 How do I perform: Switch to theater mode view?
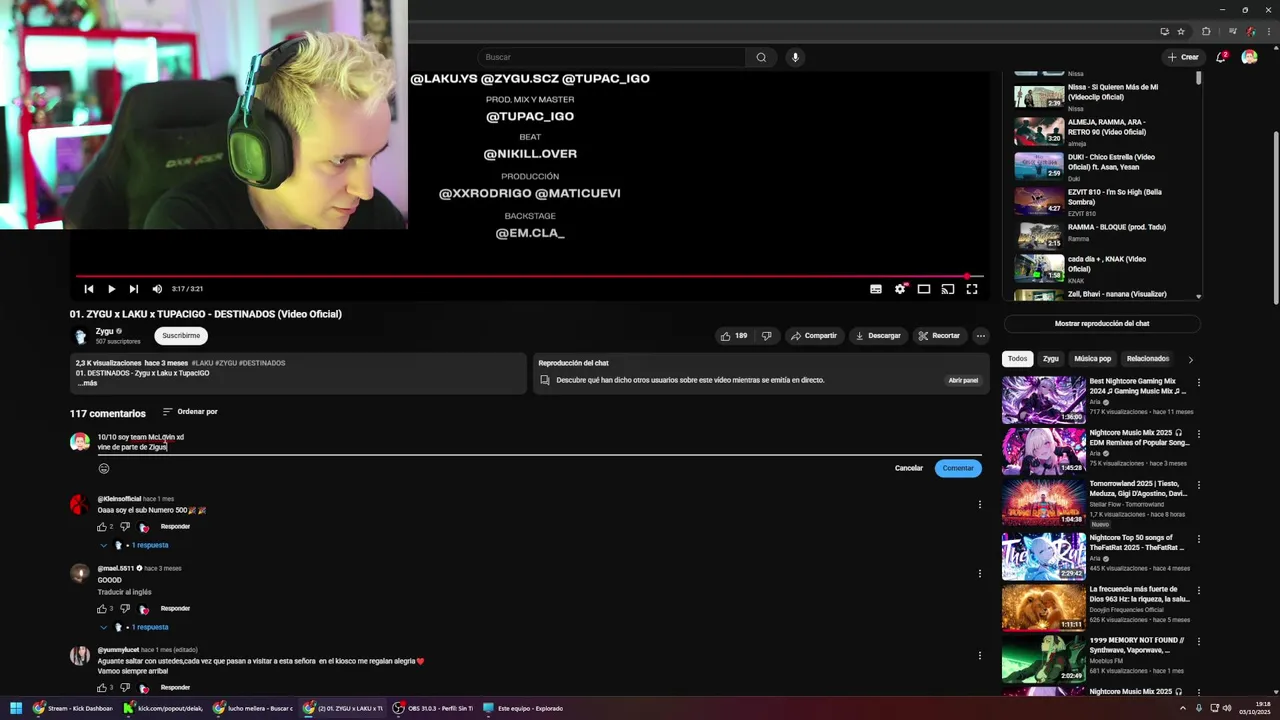point(924,289)
